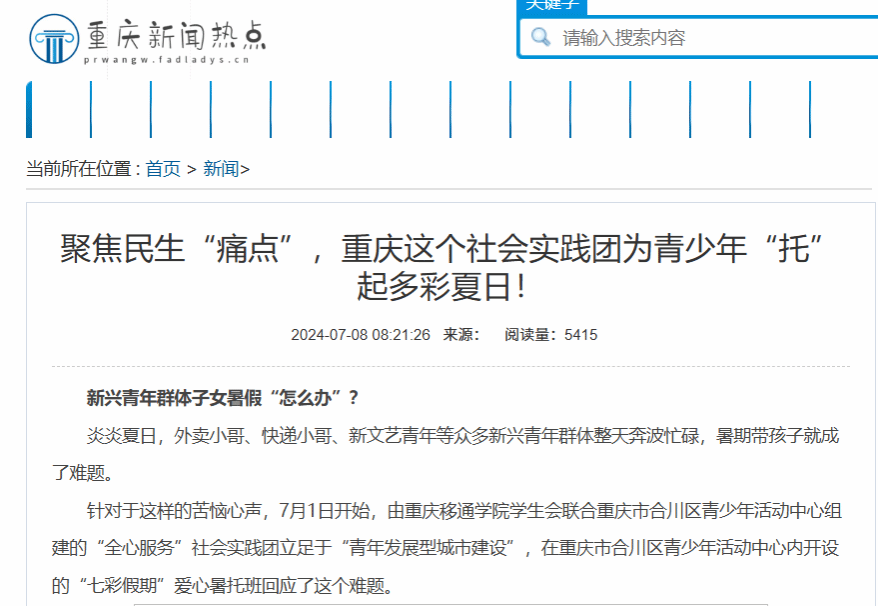Click the 来源 source label
This screenshot has width=878, height=606.
click(461, 334)
